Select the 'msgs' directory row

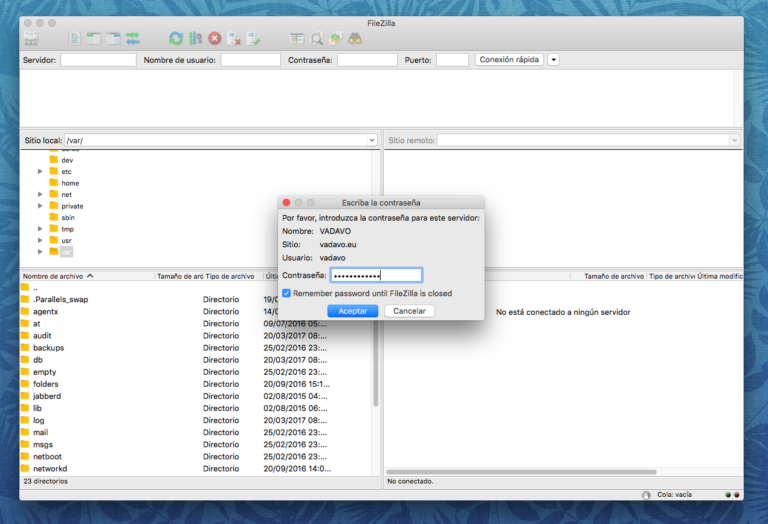click(x=196, y=444)
